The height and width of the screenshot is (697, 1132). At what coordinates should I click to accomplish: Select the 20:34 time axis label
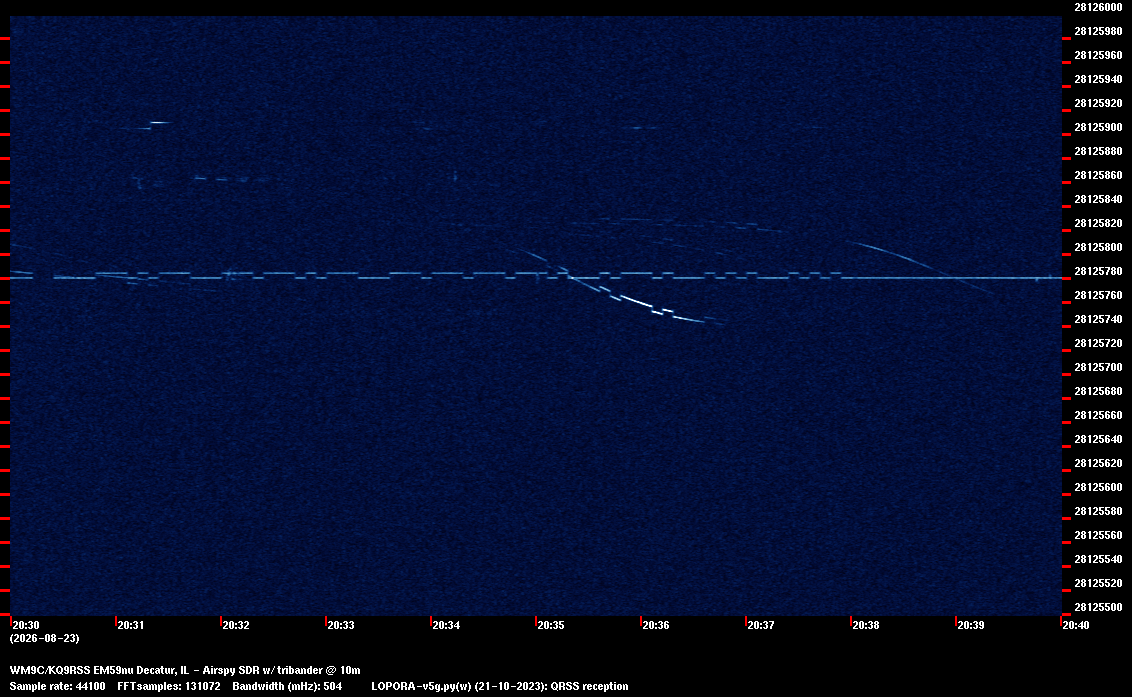[x=446, y=625]
